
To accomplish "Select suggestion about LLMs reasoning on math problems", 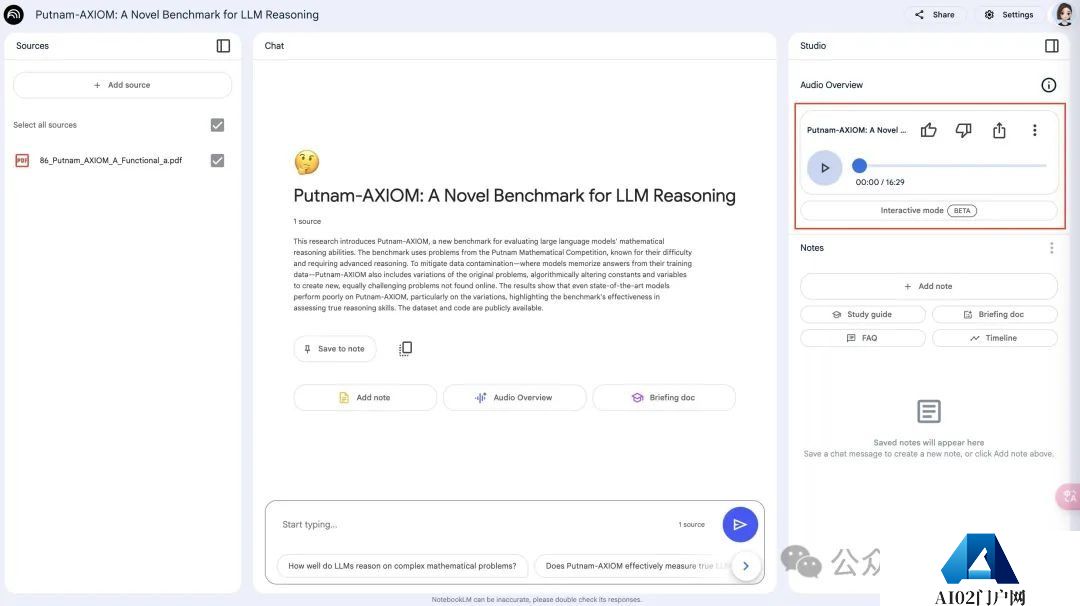I will pyautogui.click(x=402, y=566).
